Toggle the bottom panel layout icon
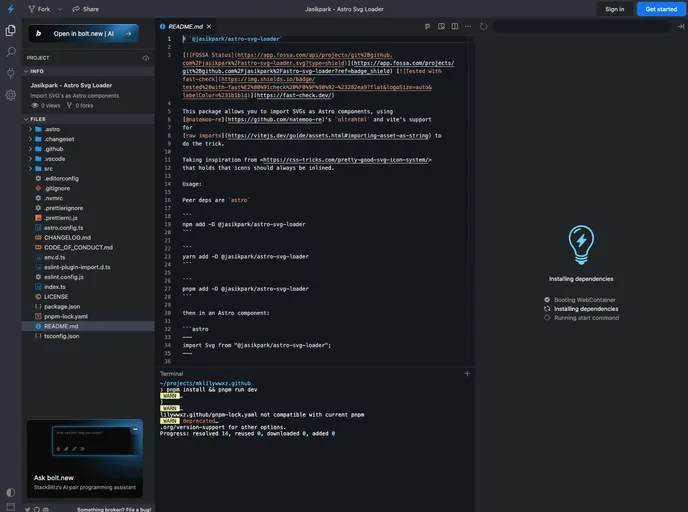 pyautogui.click(x=11, y=507)
